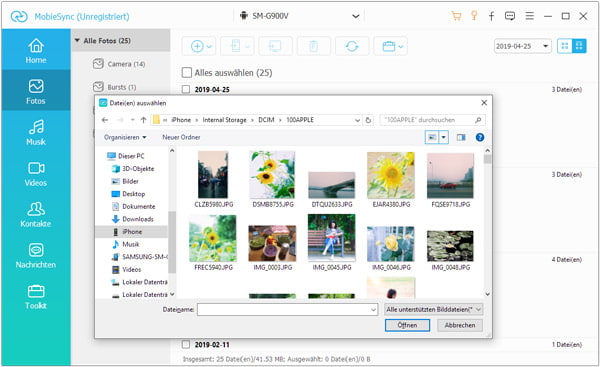
Task: Select Dieser PC in navigation tree
Action: [x=126, y=156]
